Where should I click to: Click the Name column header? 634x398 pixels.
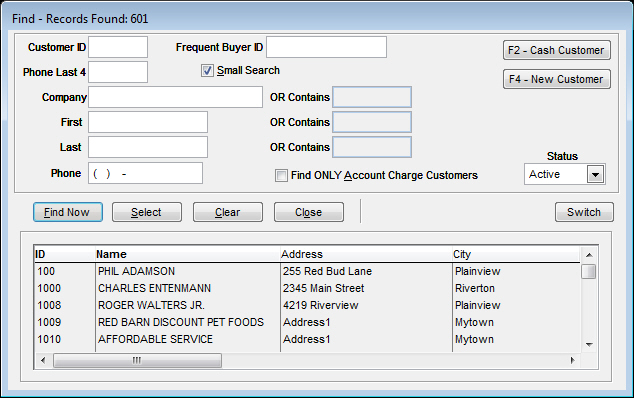(188, 254)
